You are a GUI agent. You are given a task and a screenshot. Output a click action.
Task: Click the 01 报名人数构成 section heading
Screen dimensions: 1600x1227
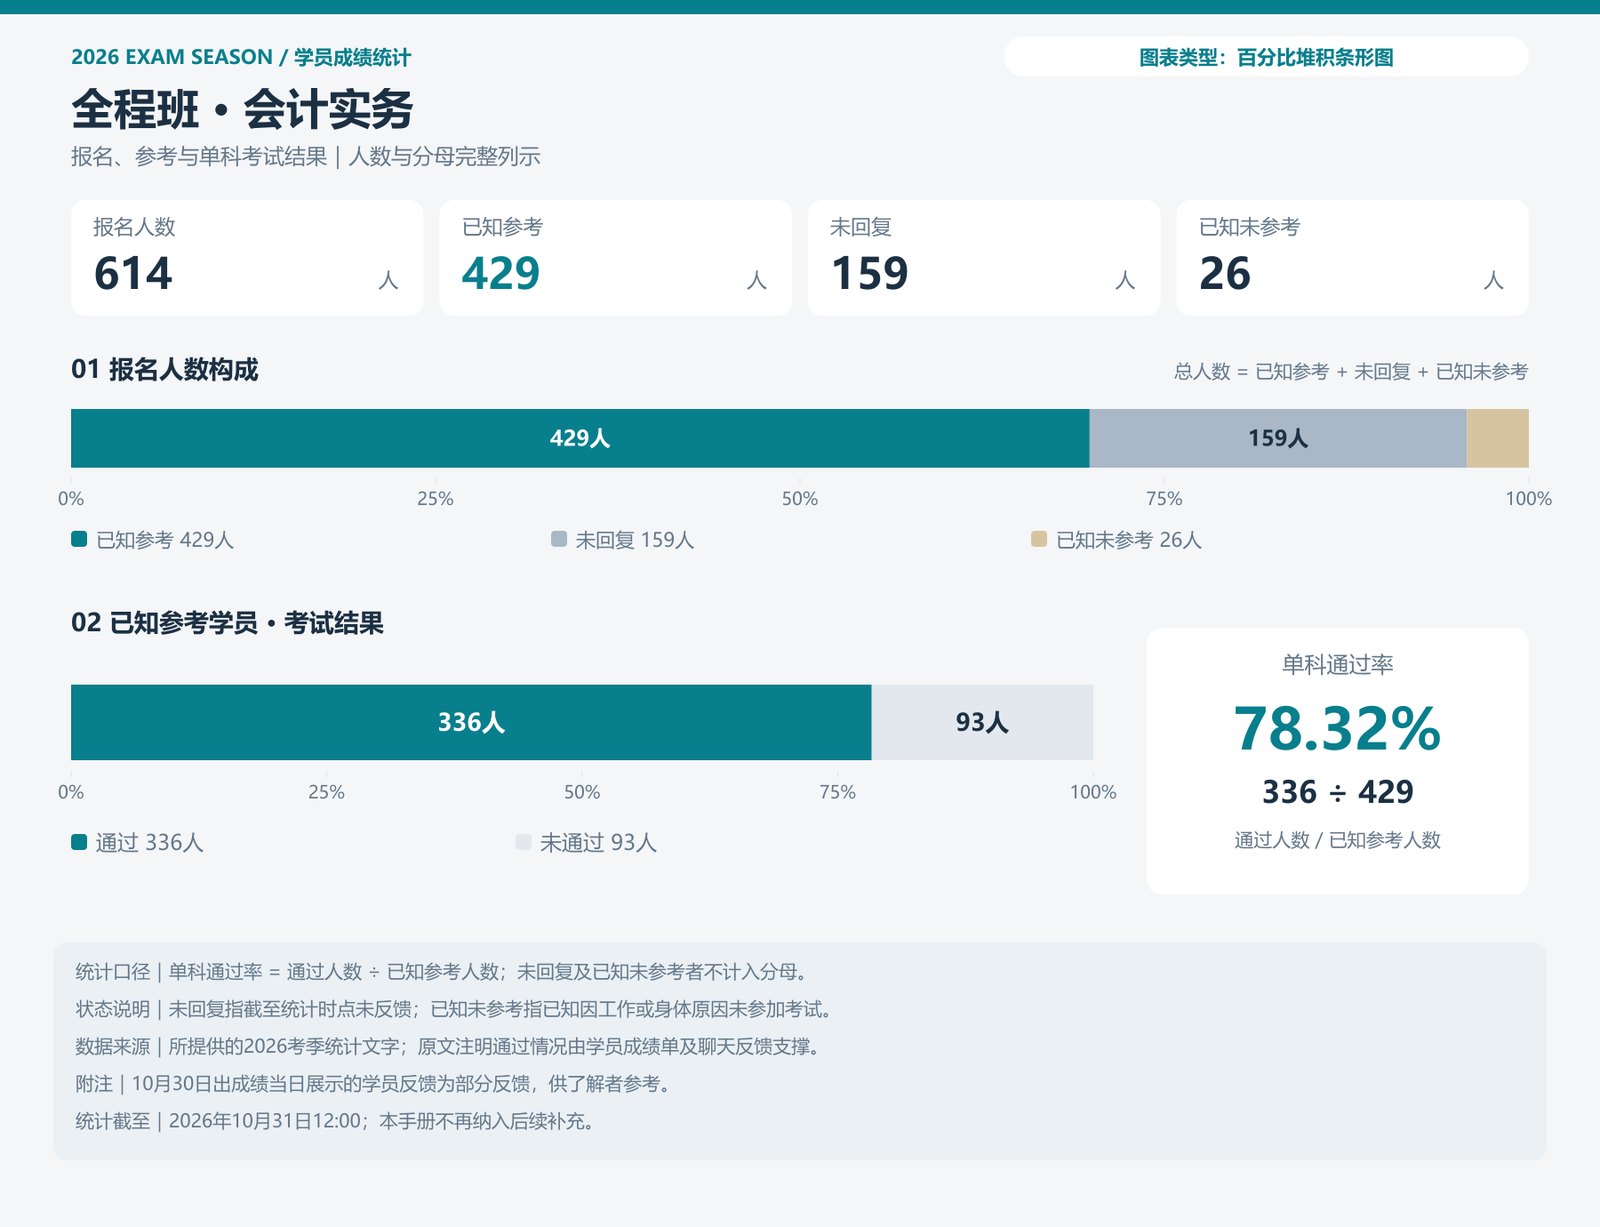[x=165, y=370]
